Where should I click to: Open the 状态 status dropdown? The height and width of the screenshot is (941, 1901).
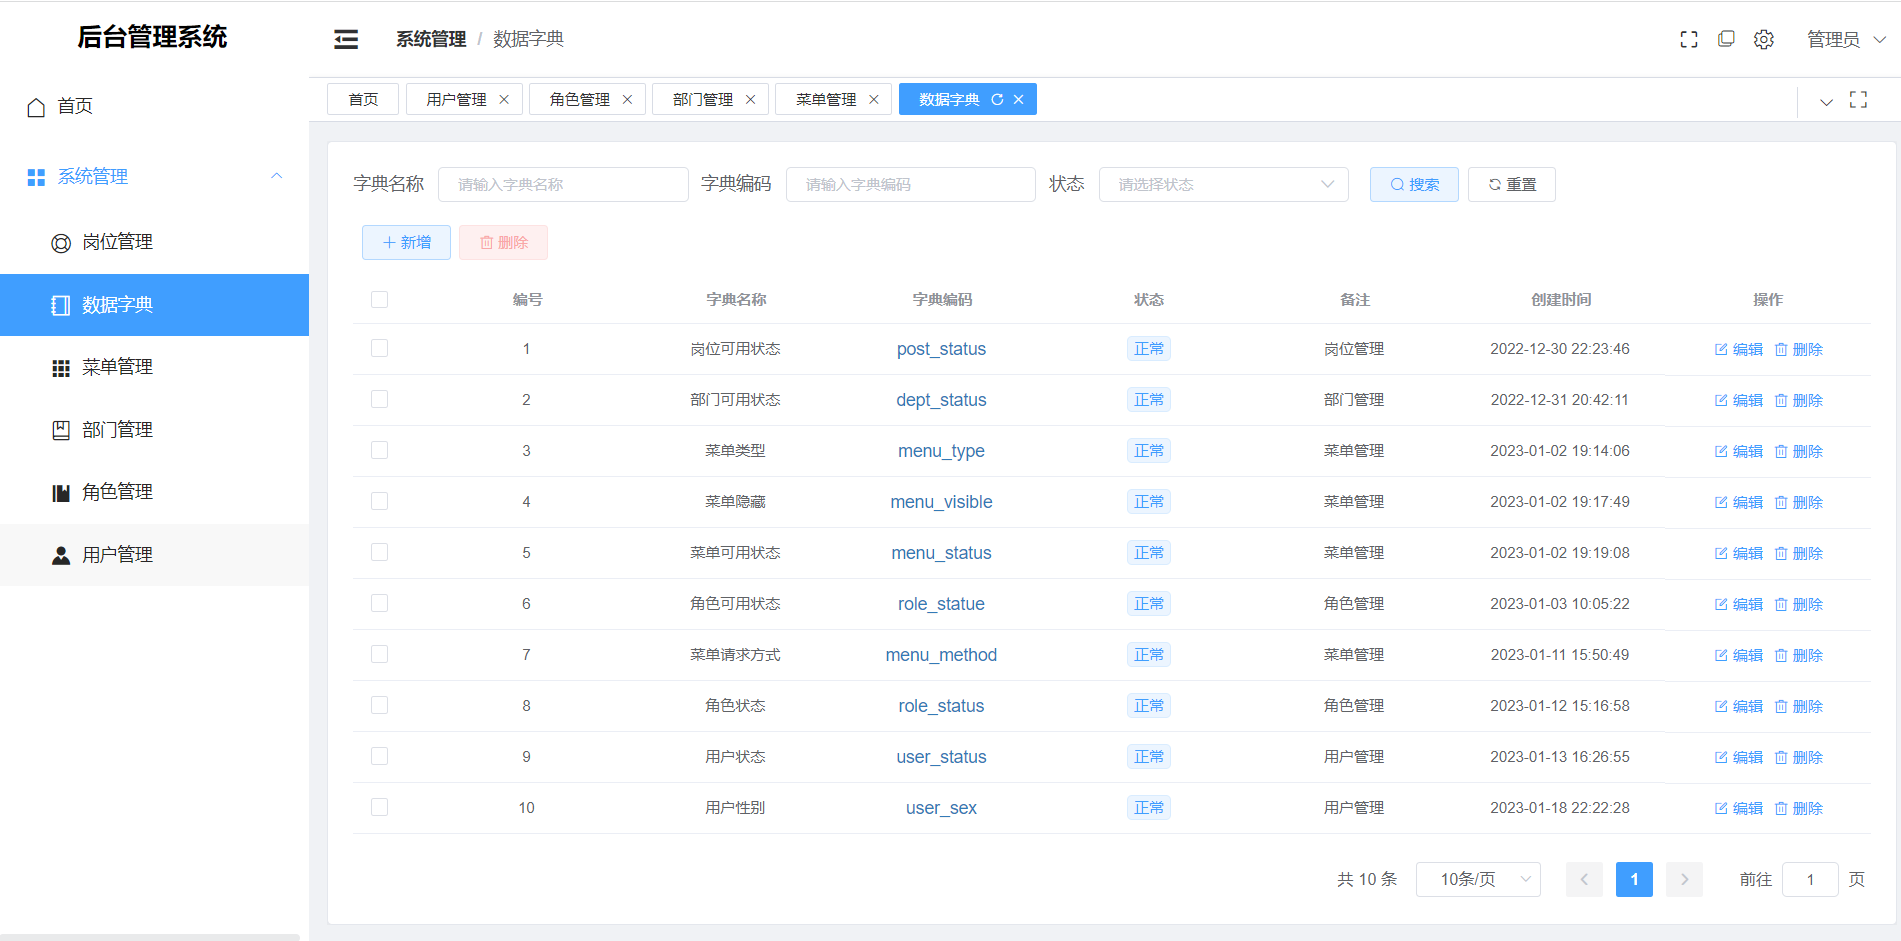[1224, 184]
